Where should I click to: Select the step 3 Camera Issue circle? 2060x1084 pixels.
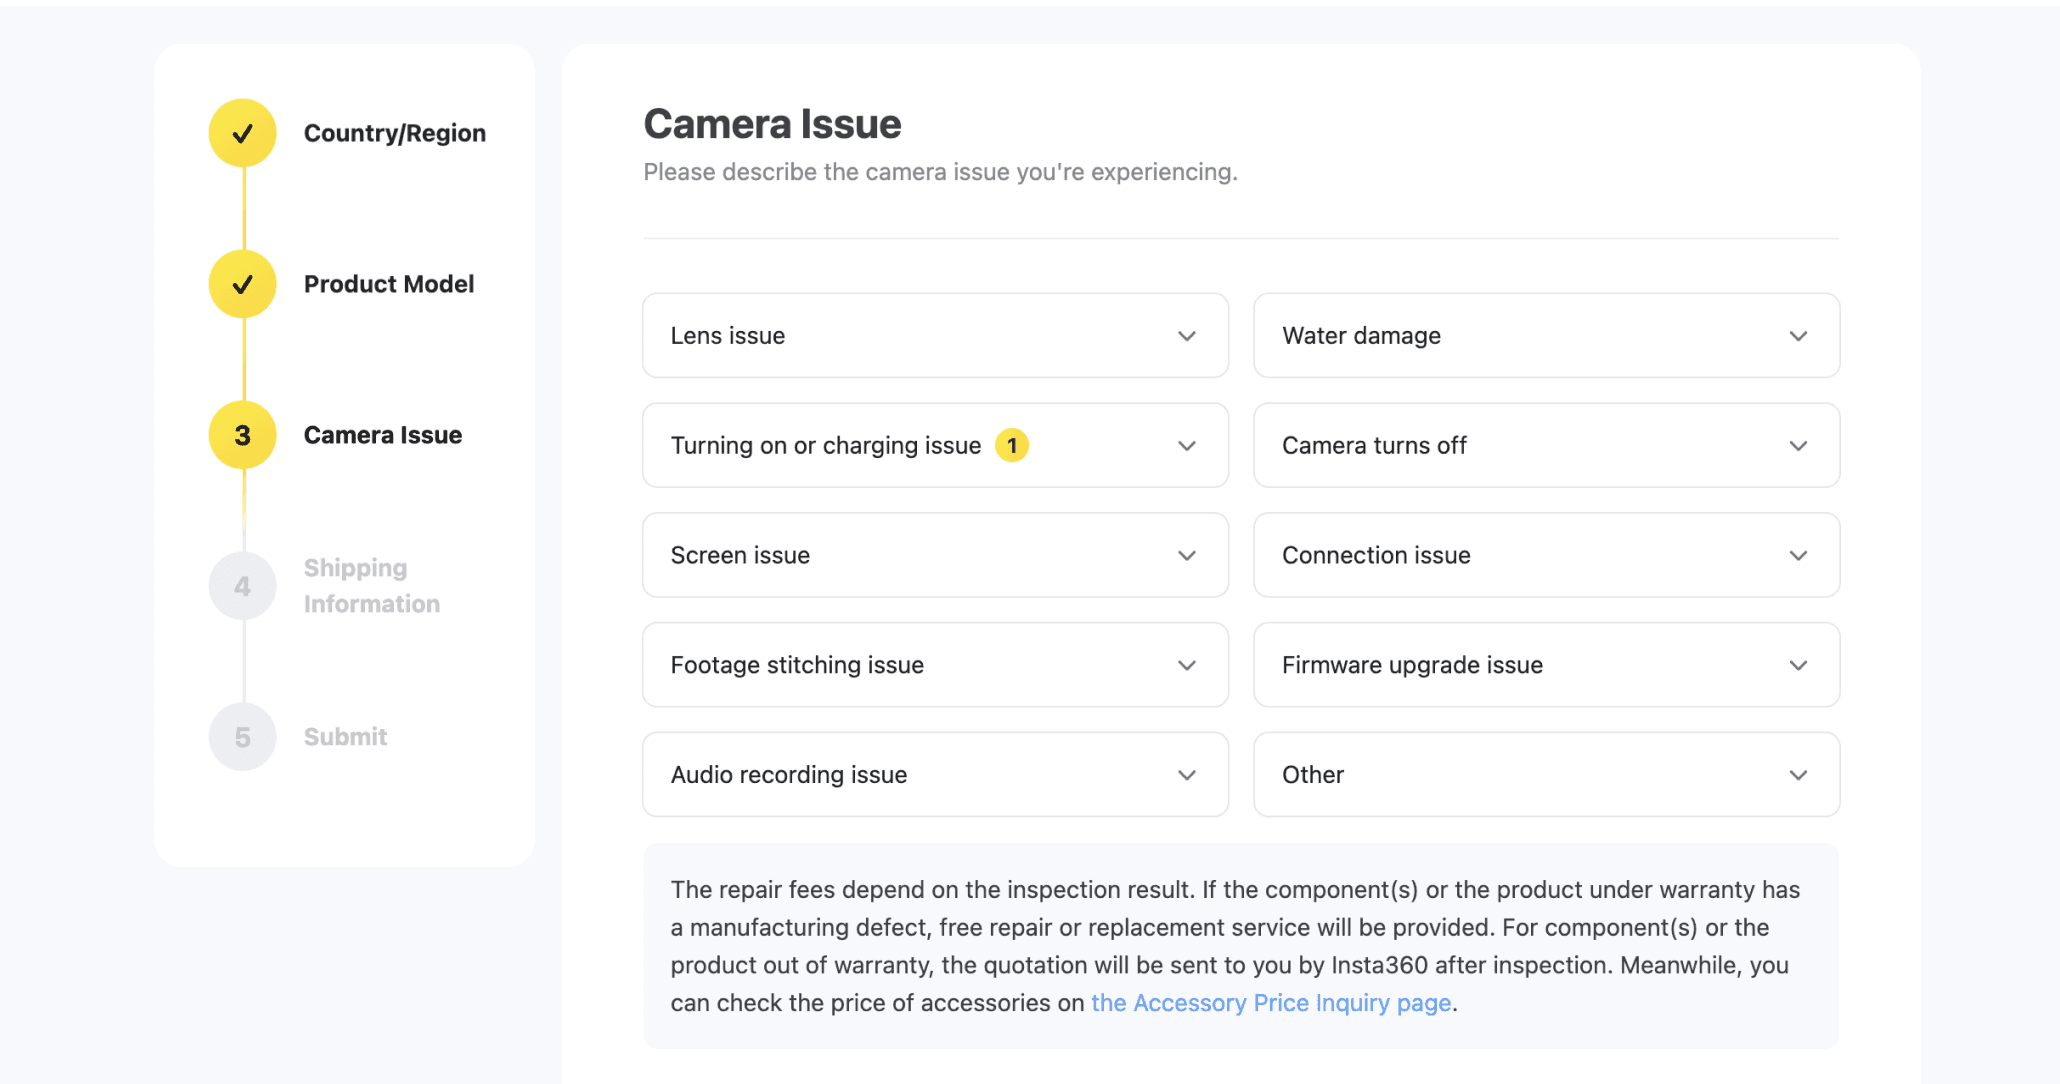pyautogui.click(x=242, y=435)
